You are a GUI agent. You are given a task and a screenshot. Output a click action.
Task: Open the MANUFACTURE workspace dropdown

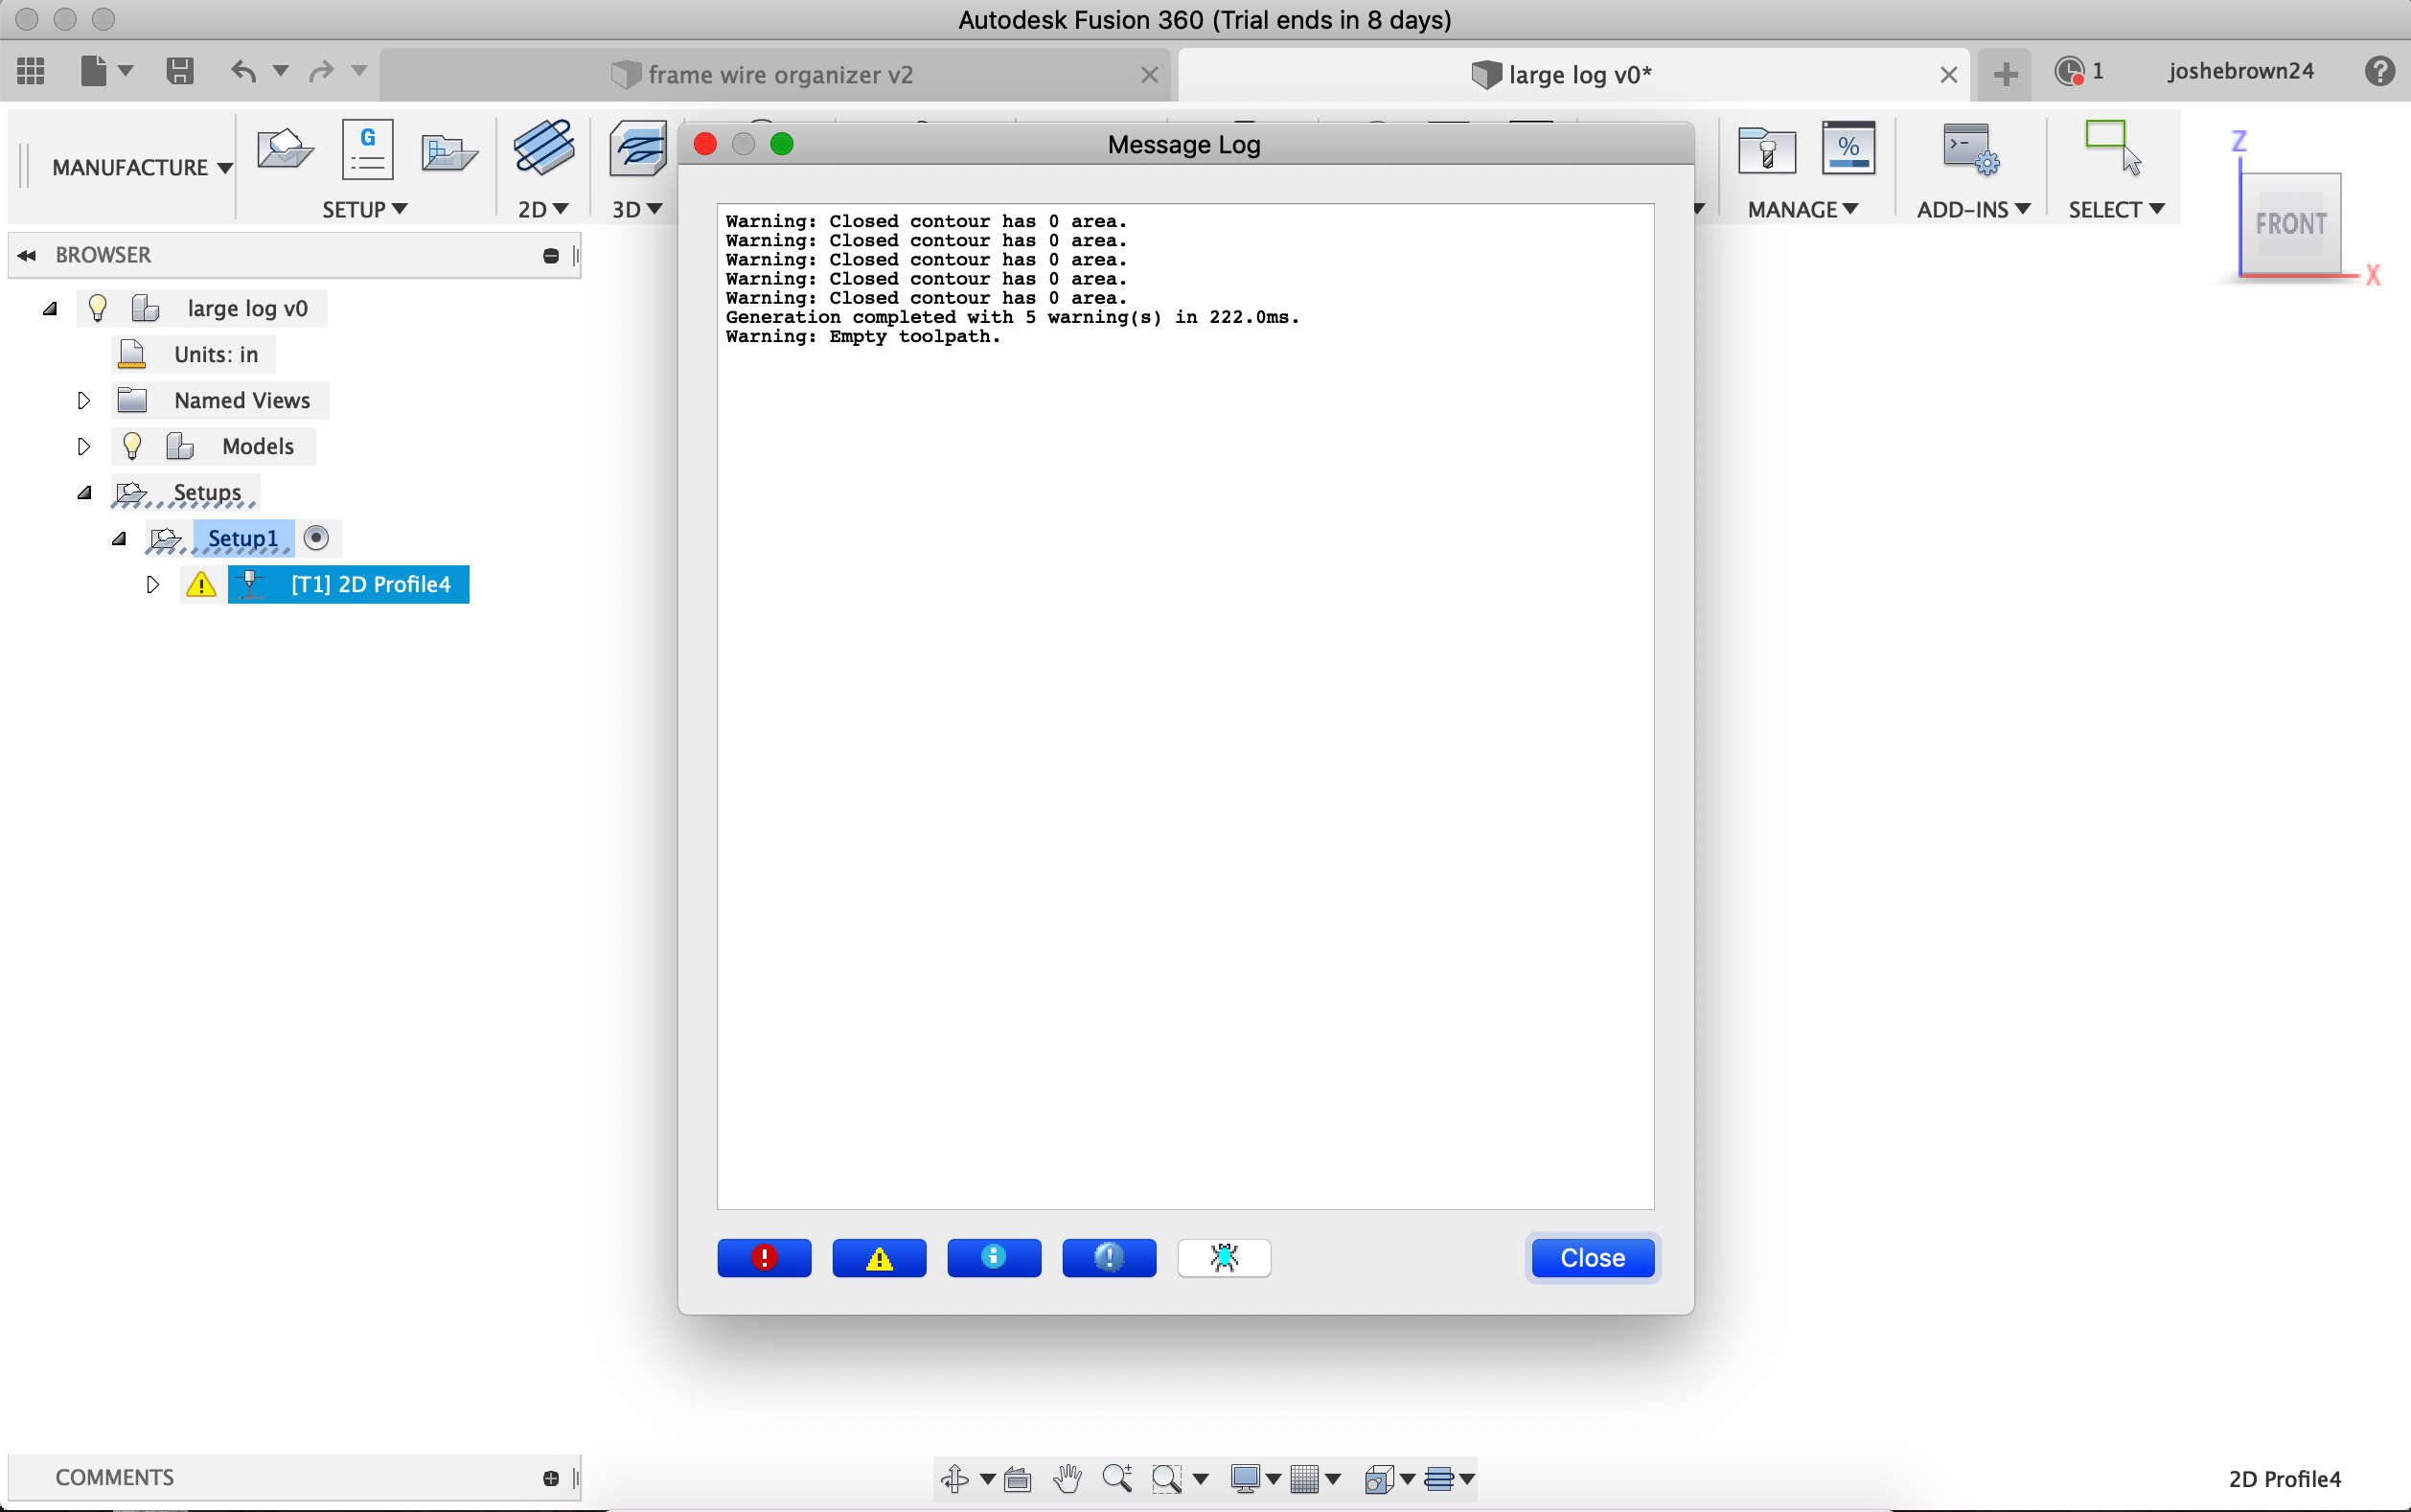point(141,167)
